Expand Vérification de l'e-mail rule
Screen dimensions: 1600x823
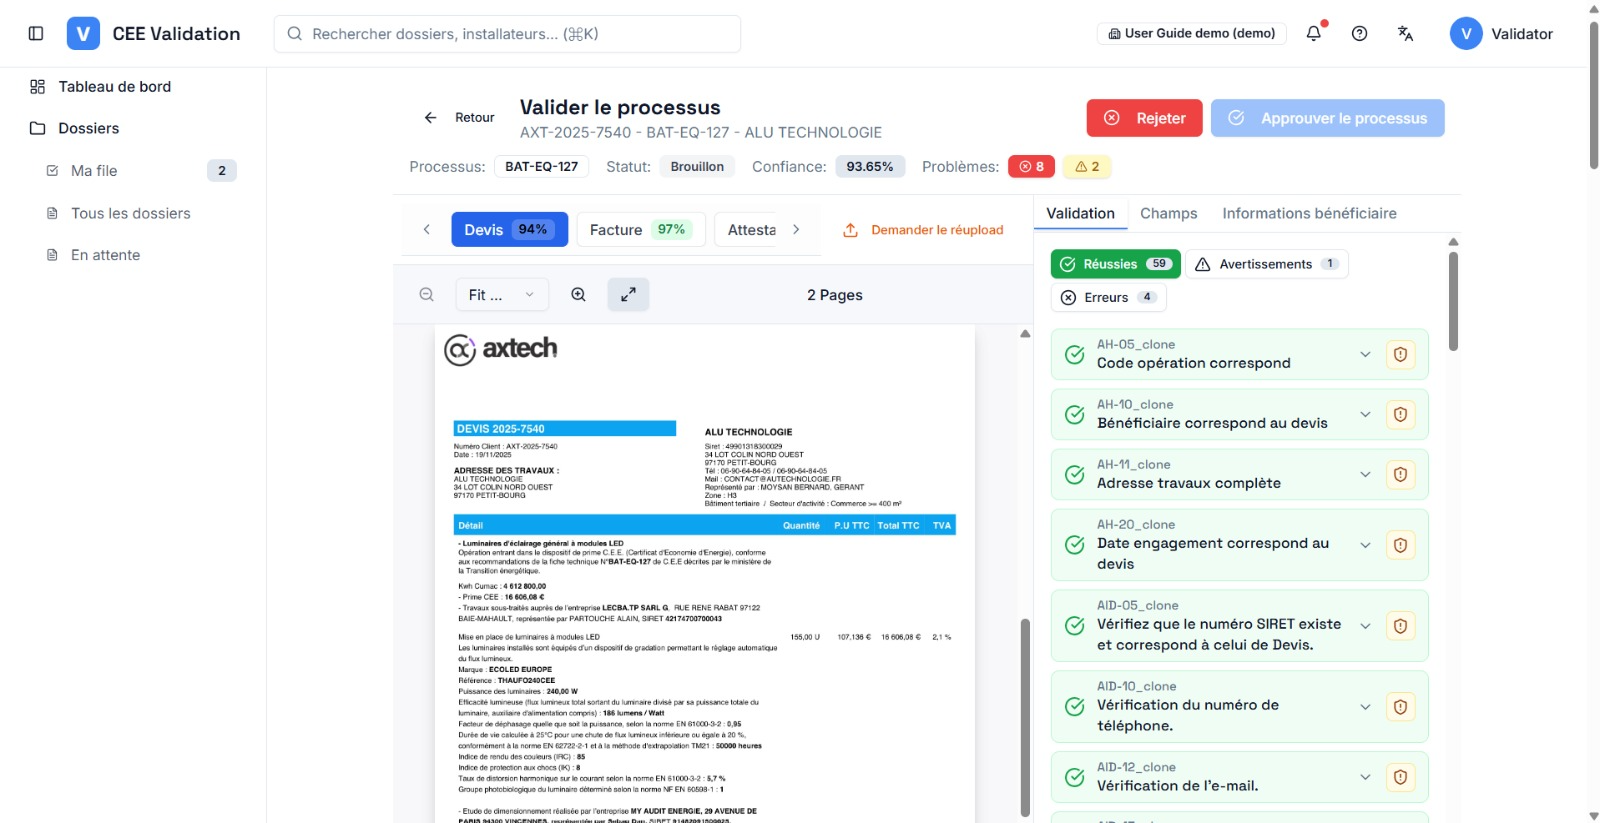[1365, 777]
